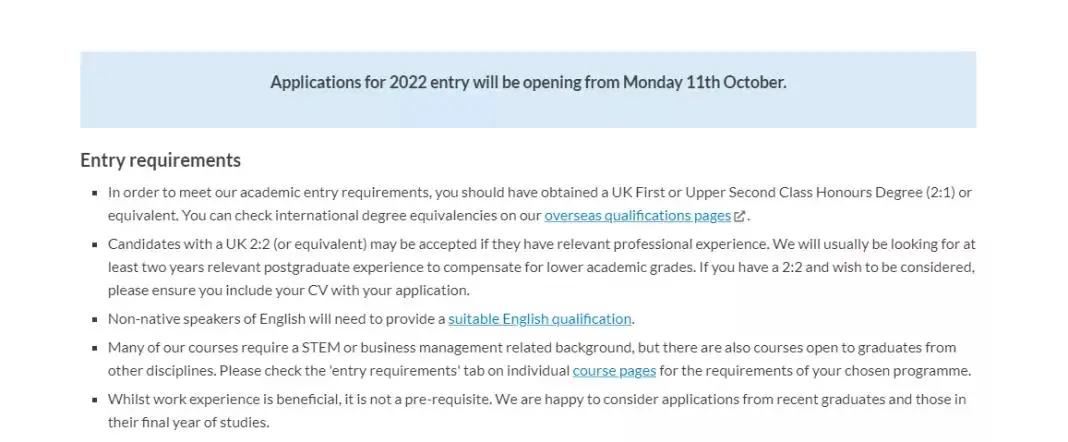
Task: Click the Applications for 2022 entry banner text
Action: [x=529, y=82]
